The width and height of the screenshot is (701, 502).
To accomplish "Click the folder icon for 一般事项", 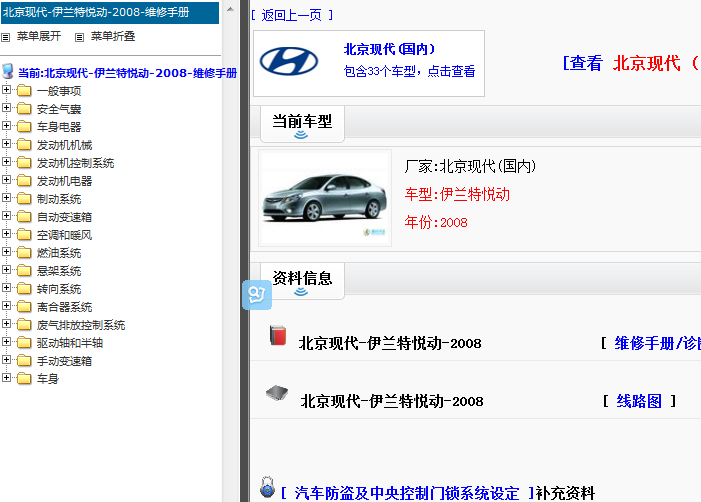I will pos(24,91).
